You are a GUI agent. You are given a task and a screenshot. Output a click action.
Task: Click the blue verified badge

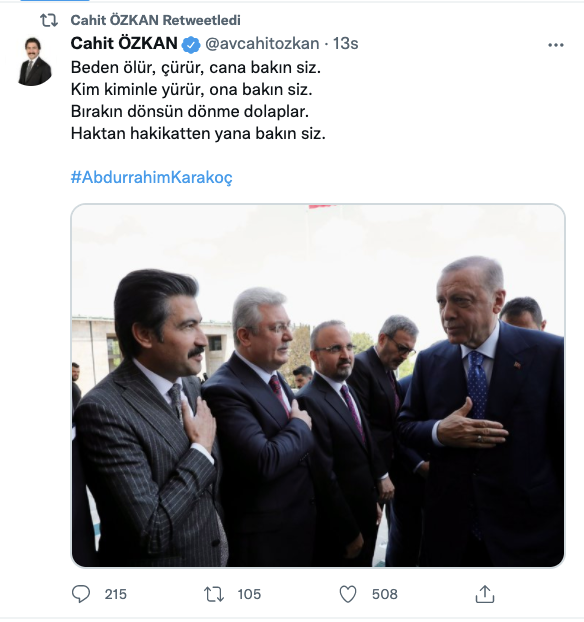coord(191,44)
